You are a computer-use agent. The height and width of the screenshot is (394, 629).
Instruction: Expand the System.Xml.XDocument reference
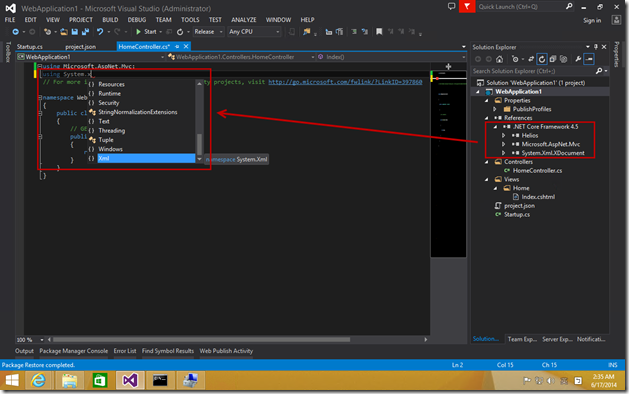pyautogui.click(x=504, y=153)
